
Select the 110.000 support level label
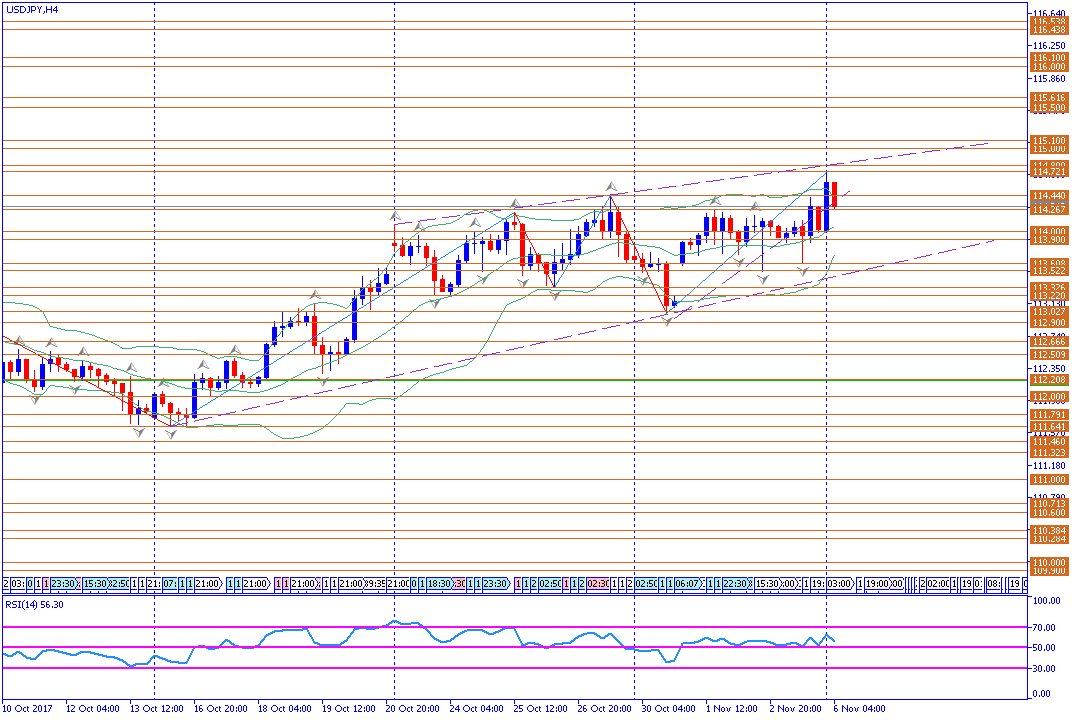(1047, 562)
